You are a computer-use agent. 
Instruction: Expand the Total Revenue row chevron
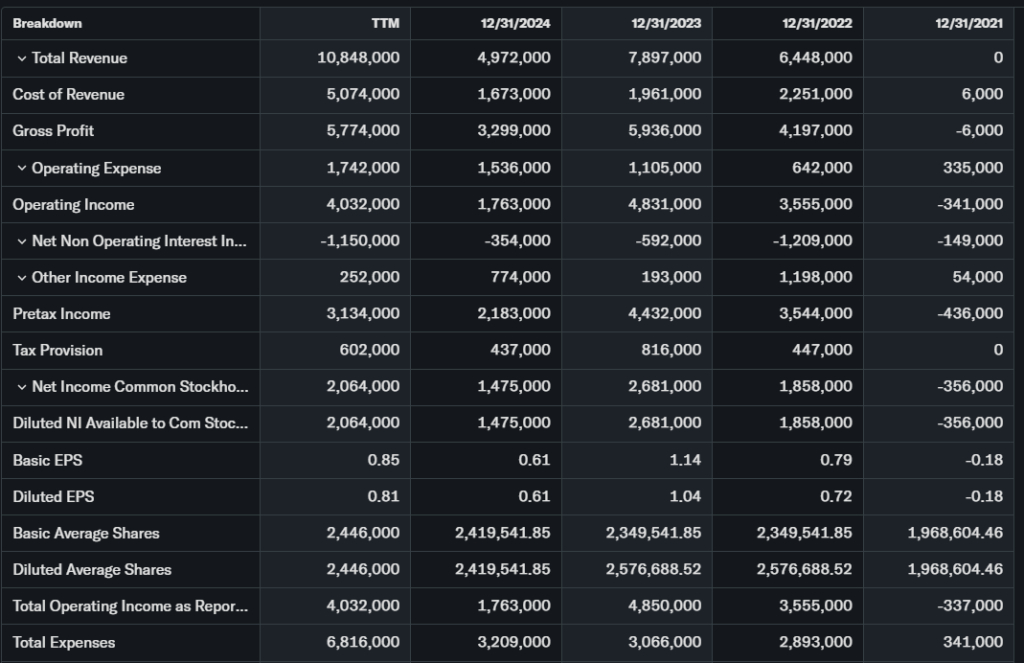coord(22,58)
